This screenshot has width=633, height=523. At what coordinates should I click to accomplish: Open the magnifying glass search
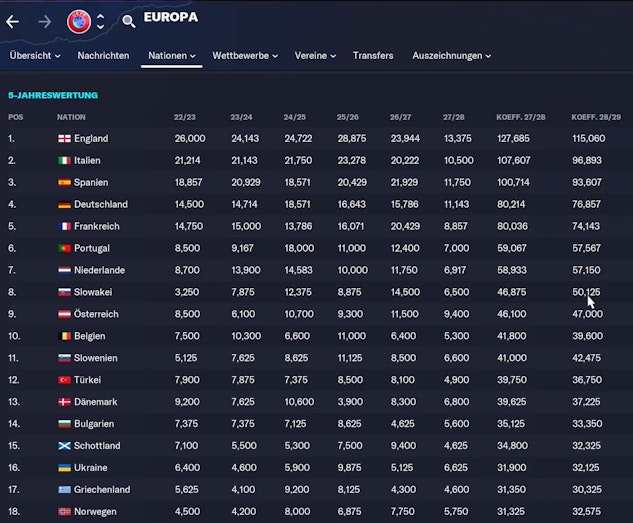click(128, 21)
